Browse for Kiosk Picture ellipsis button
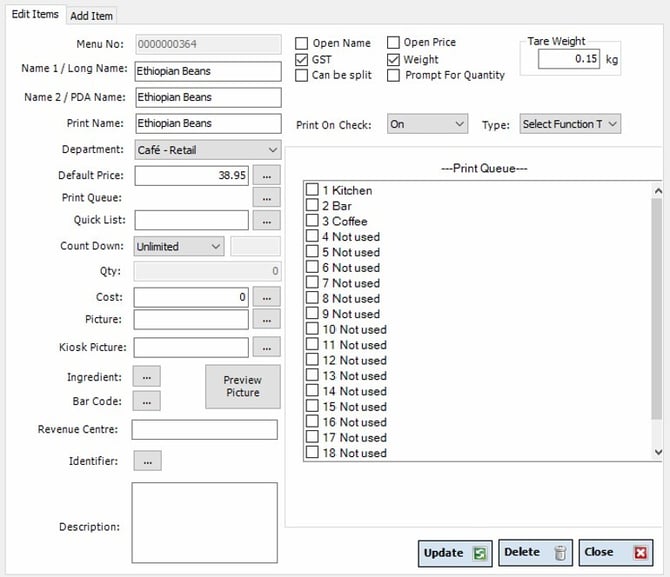Image resolution: width=670 pixels, height=577 pixels. tap(267, 347)
